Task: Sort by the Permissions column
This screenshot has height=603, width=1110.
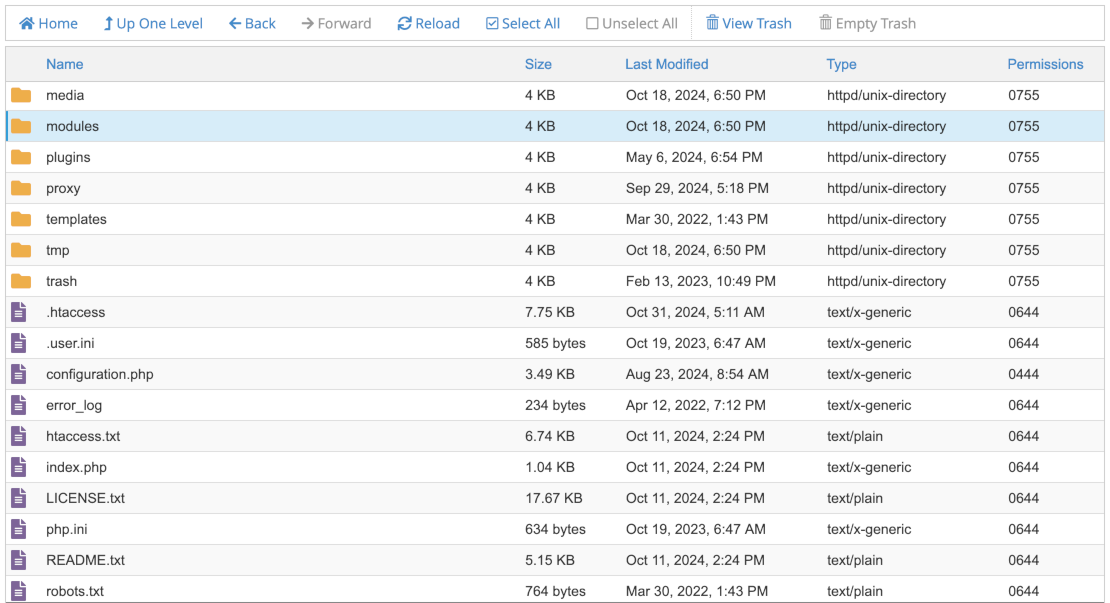Action: (x=1045, y=64)
